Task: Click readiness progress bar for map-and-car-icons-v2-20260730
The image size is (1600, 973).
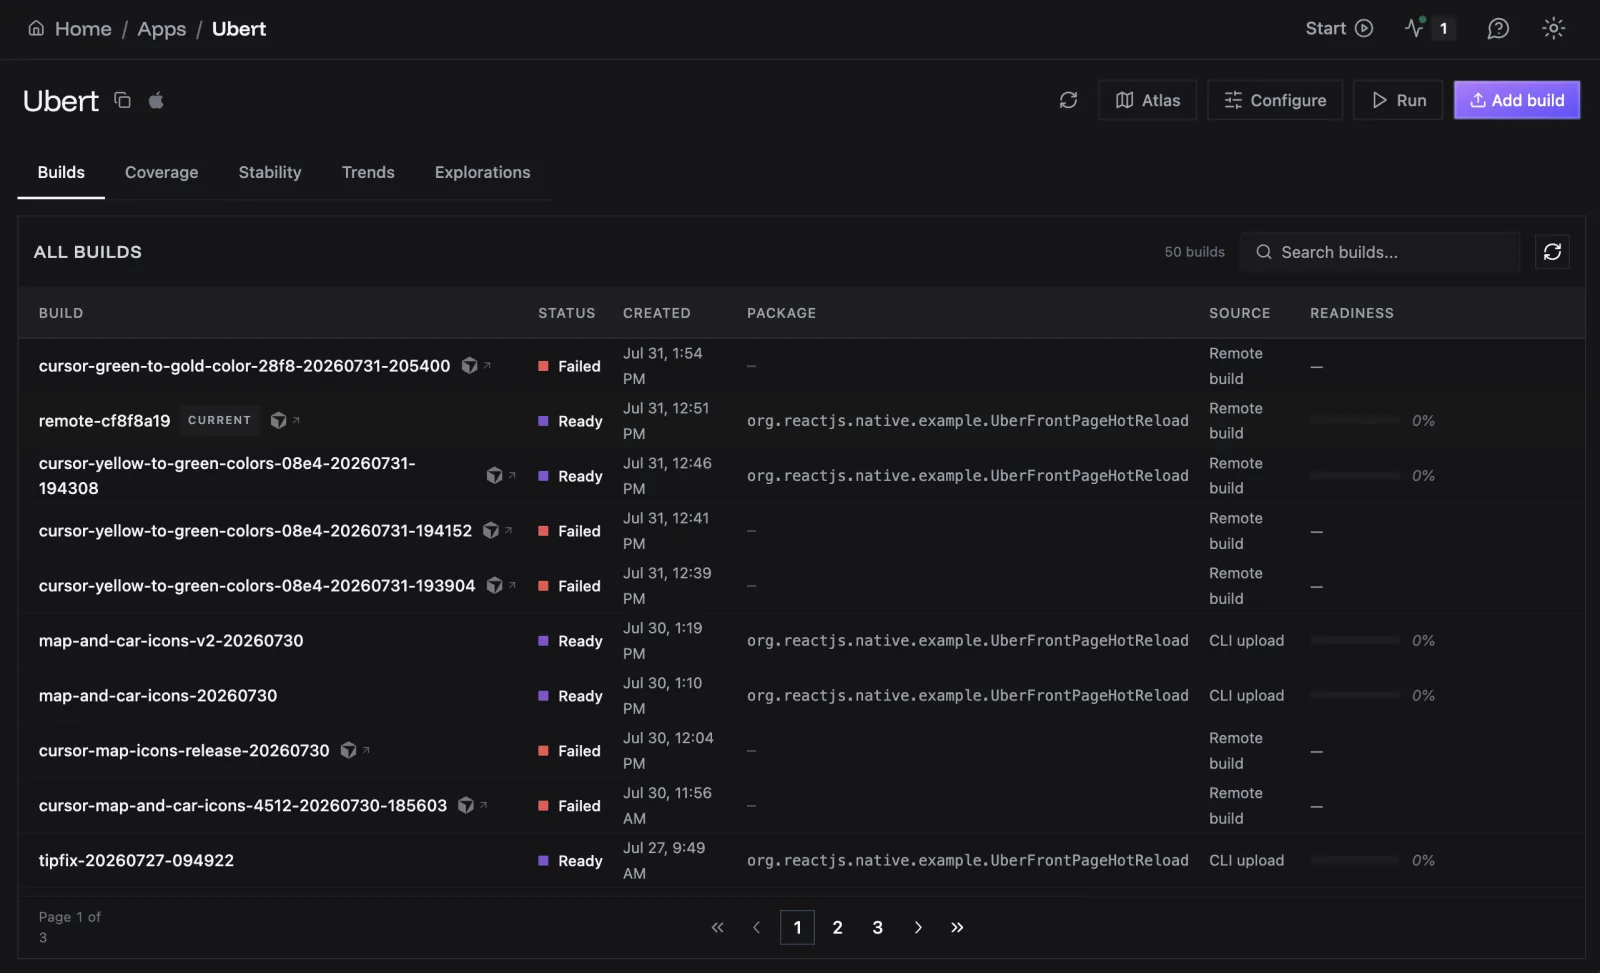Action: [x=1355, y=641]
